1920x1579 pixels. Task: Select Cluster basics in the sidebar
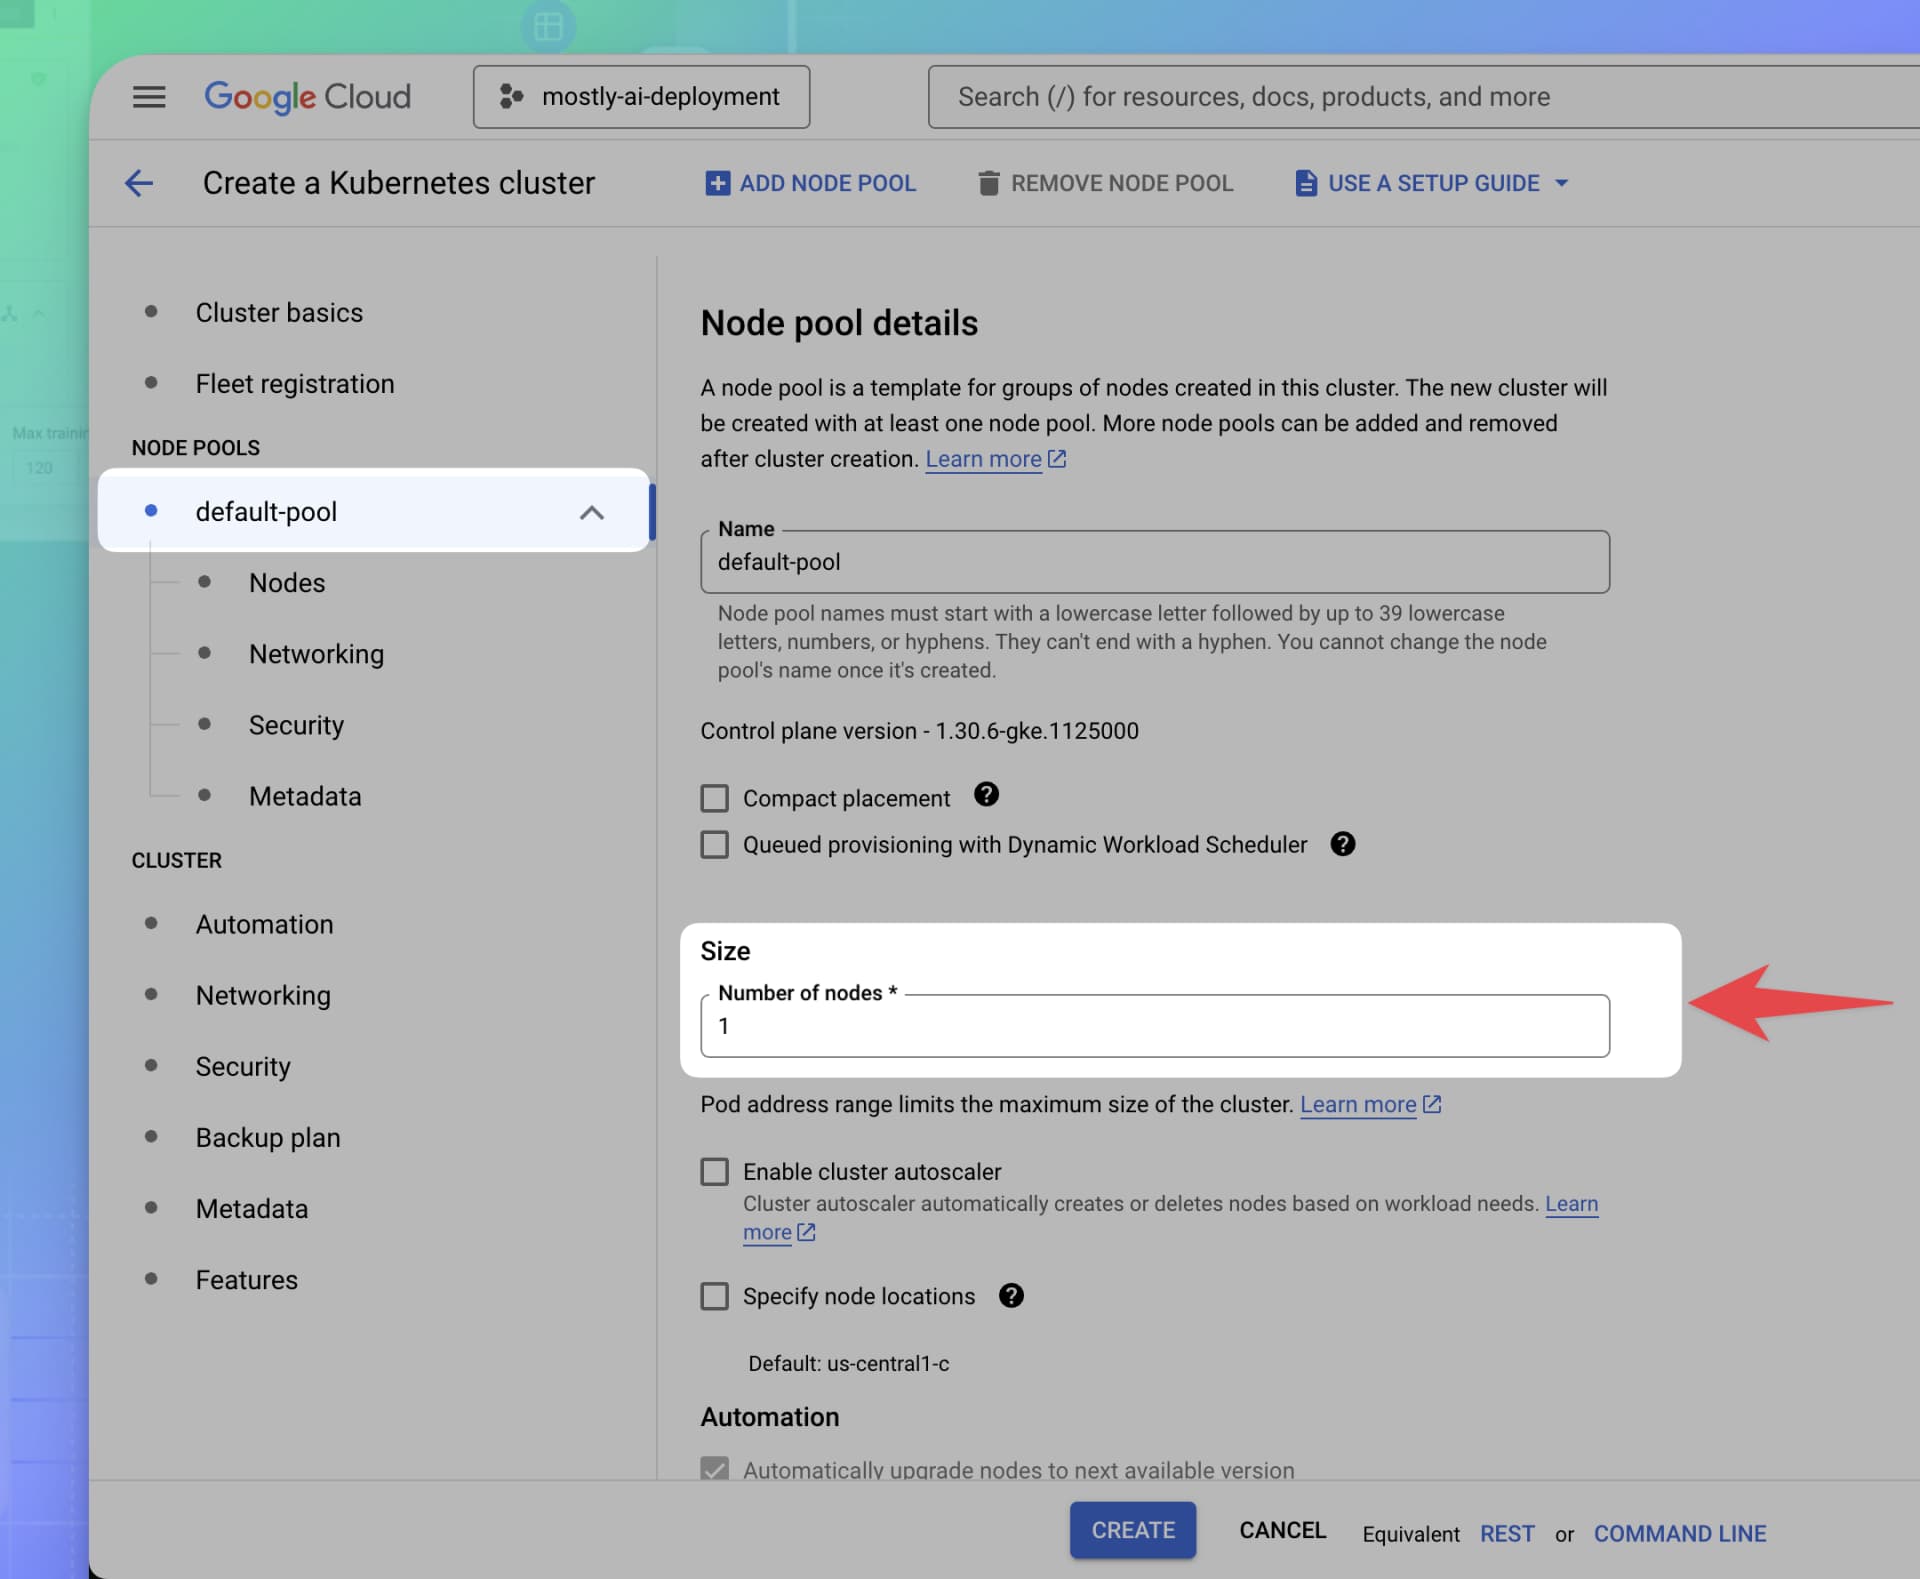click(278, 312)
